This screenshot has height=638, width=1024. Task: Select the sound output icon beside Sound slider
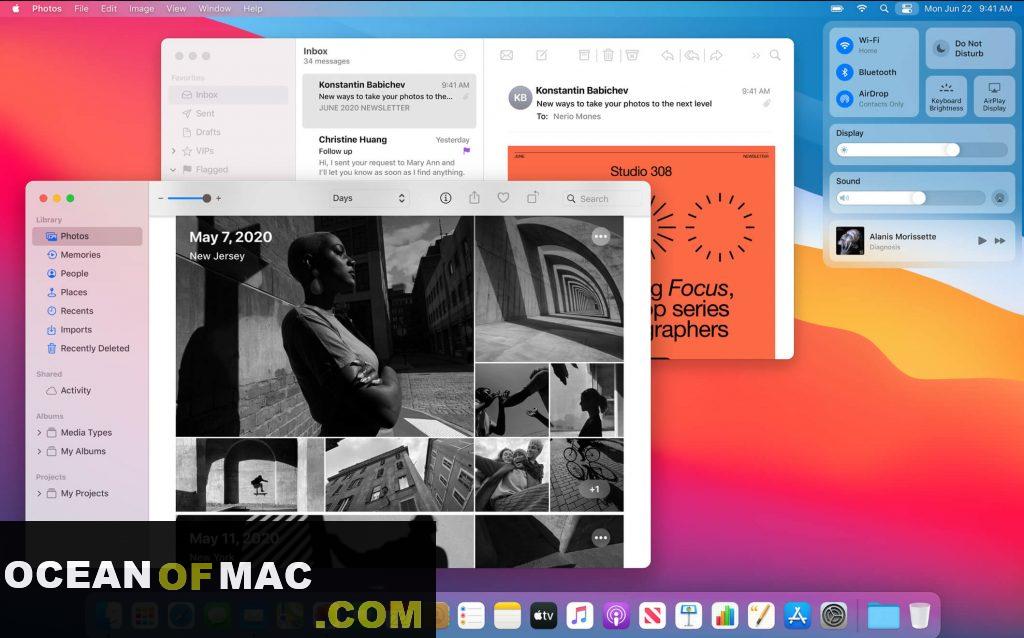tap(999, 198)
